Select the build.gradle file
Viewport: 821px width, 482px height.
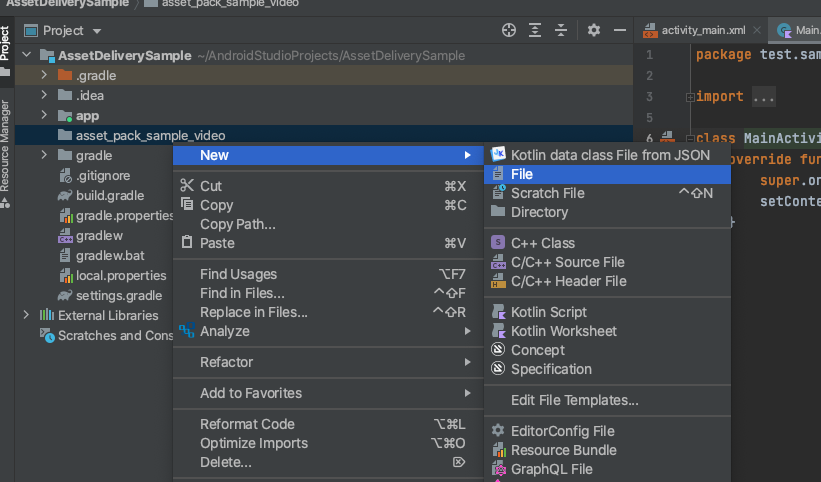110,196
